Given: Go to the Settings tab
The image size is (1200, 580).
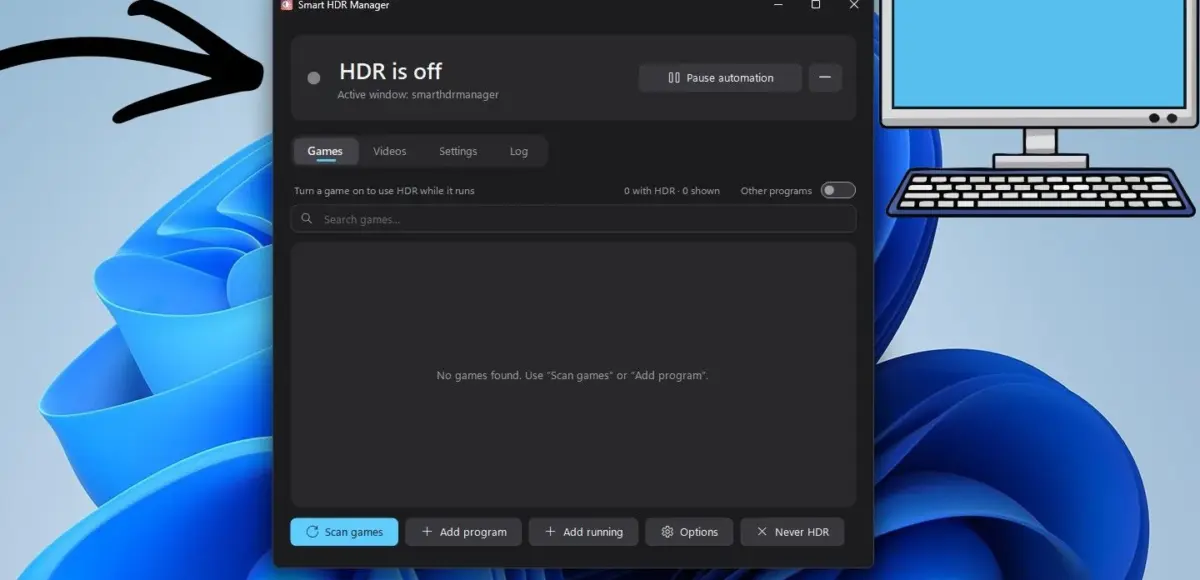Looking at the screenshot, I should click(458, 151).
